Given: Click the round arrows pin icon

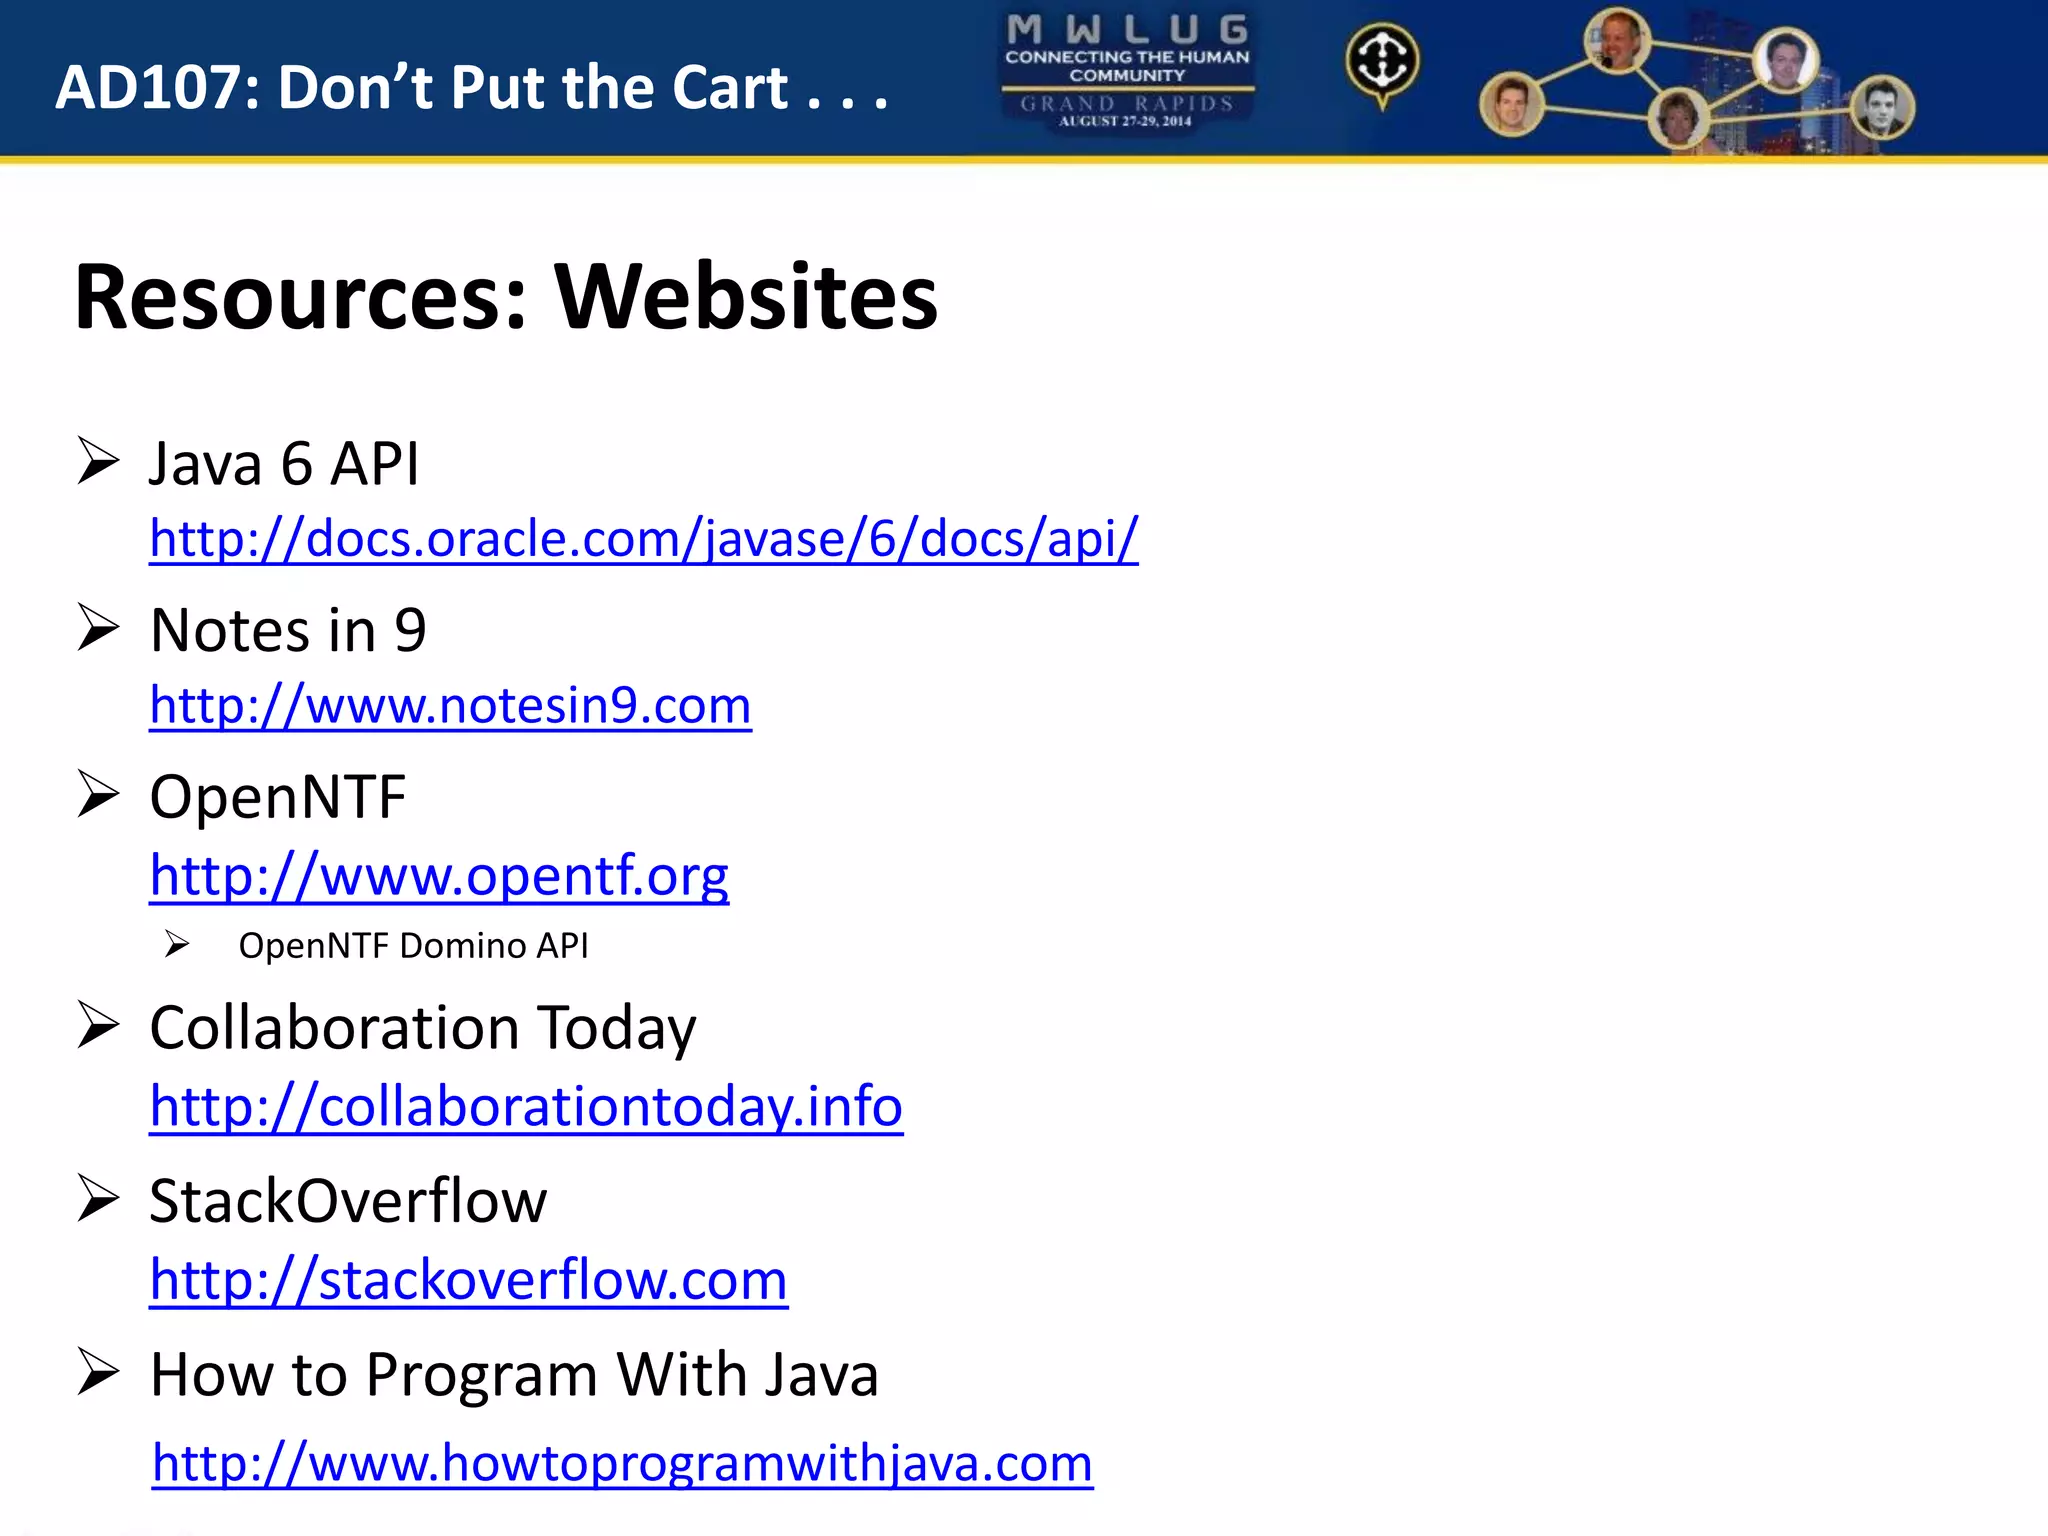Looking at the screenshot, I should (x=1382, y=64).
